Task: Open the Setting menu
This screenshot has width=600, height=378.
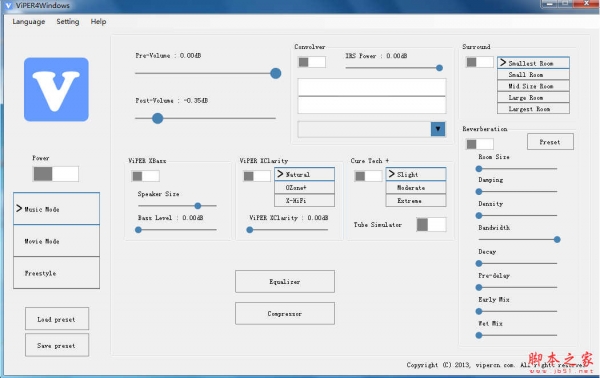Action: pyautogui.click(x=68, y=22)
